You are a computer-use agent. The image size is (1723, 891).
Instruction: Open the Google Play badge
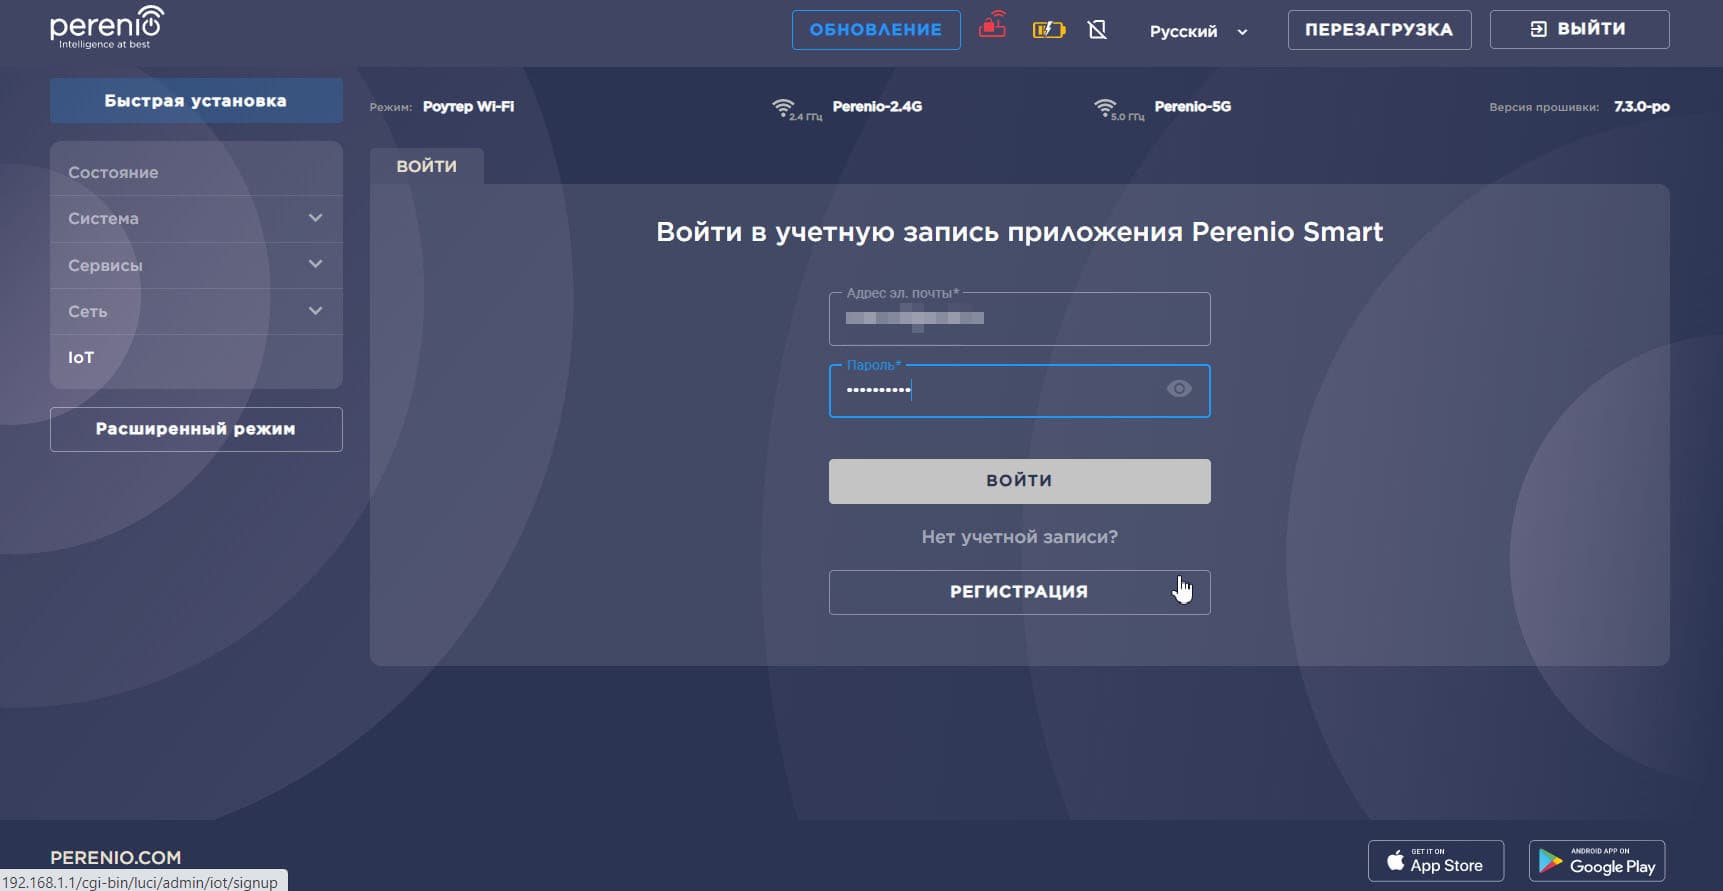[1596, 861]
